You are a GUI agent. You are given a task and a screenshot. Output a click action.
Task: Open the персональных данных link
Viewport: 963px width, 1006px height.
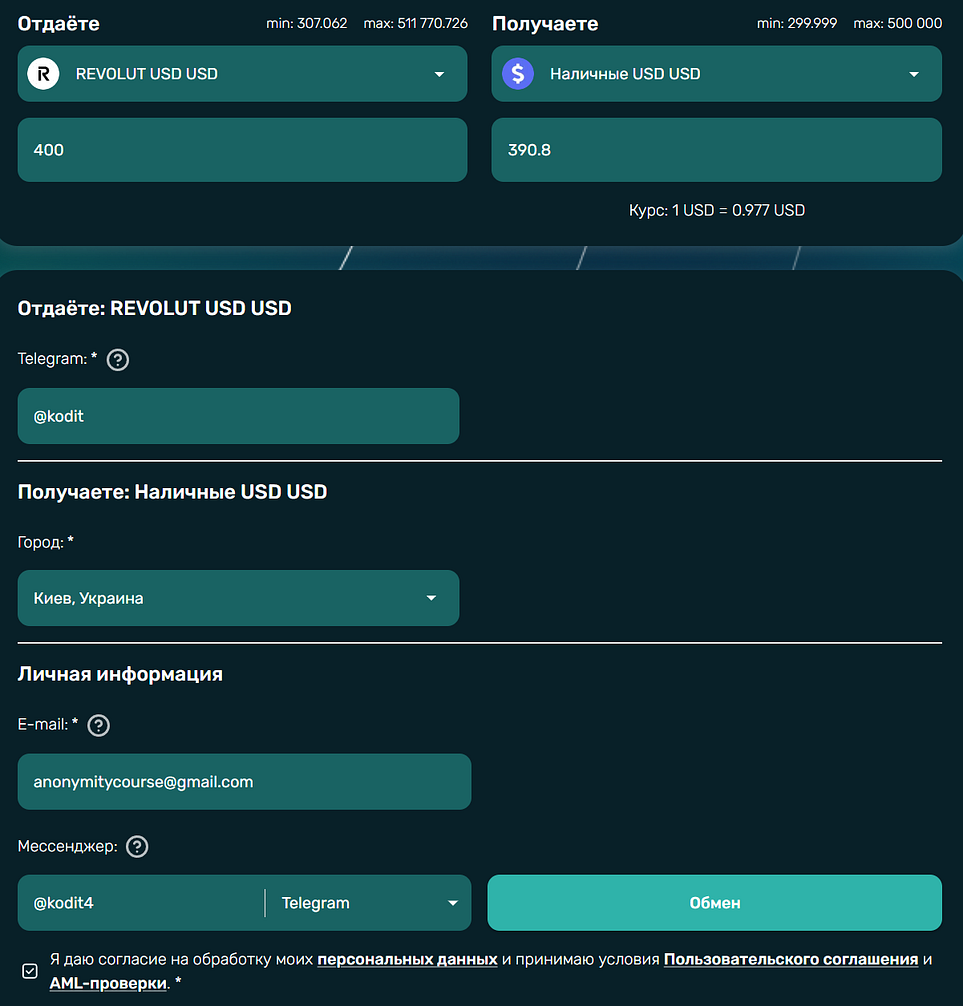(x=407, y=960)
